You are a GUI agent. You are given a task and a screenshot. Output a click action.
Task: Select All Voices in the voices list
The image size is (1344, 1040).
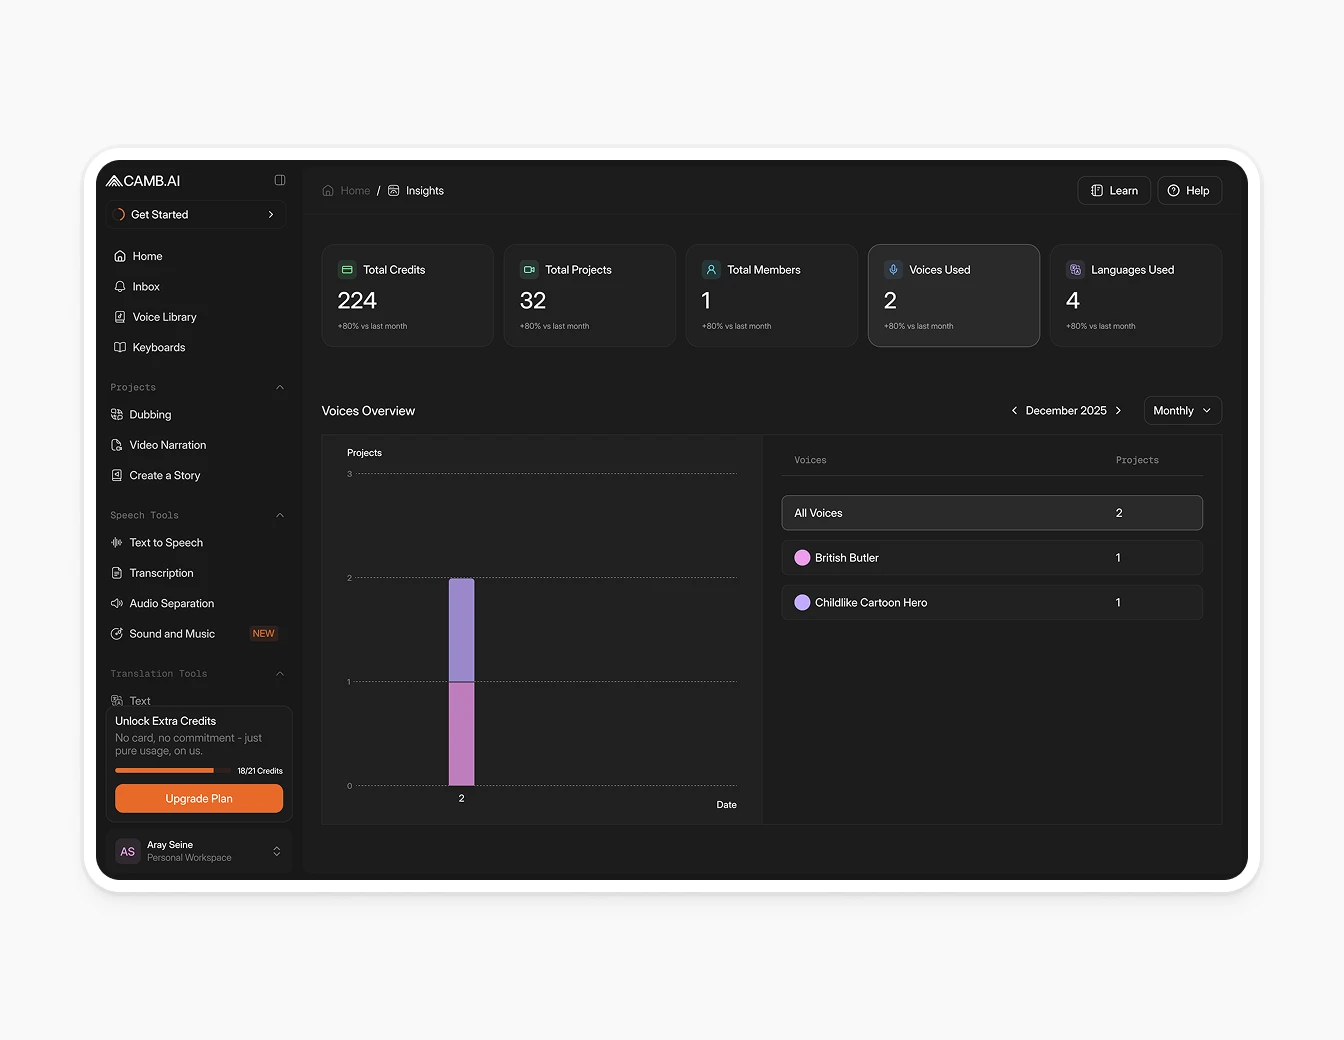[991, 512]
